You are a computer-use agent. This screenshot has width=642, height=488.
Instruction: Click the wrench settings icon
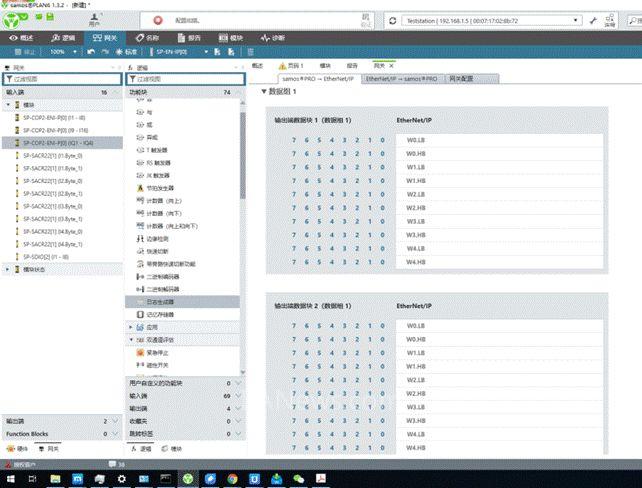pos(593,20)
